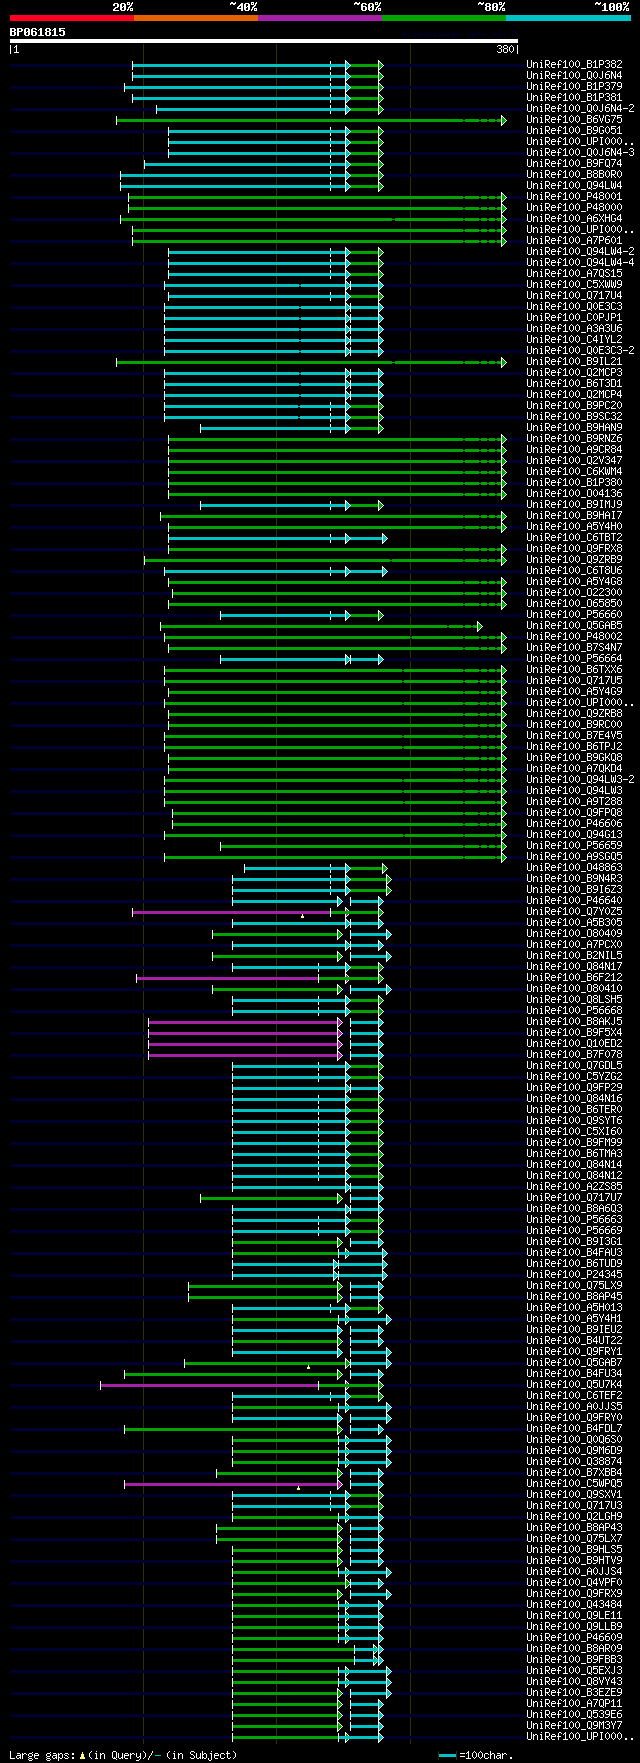Select the UniRef100_A2ZS85 label
Screen dimensions: 640x1763
click(574, 1187)
